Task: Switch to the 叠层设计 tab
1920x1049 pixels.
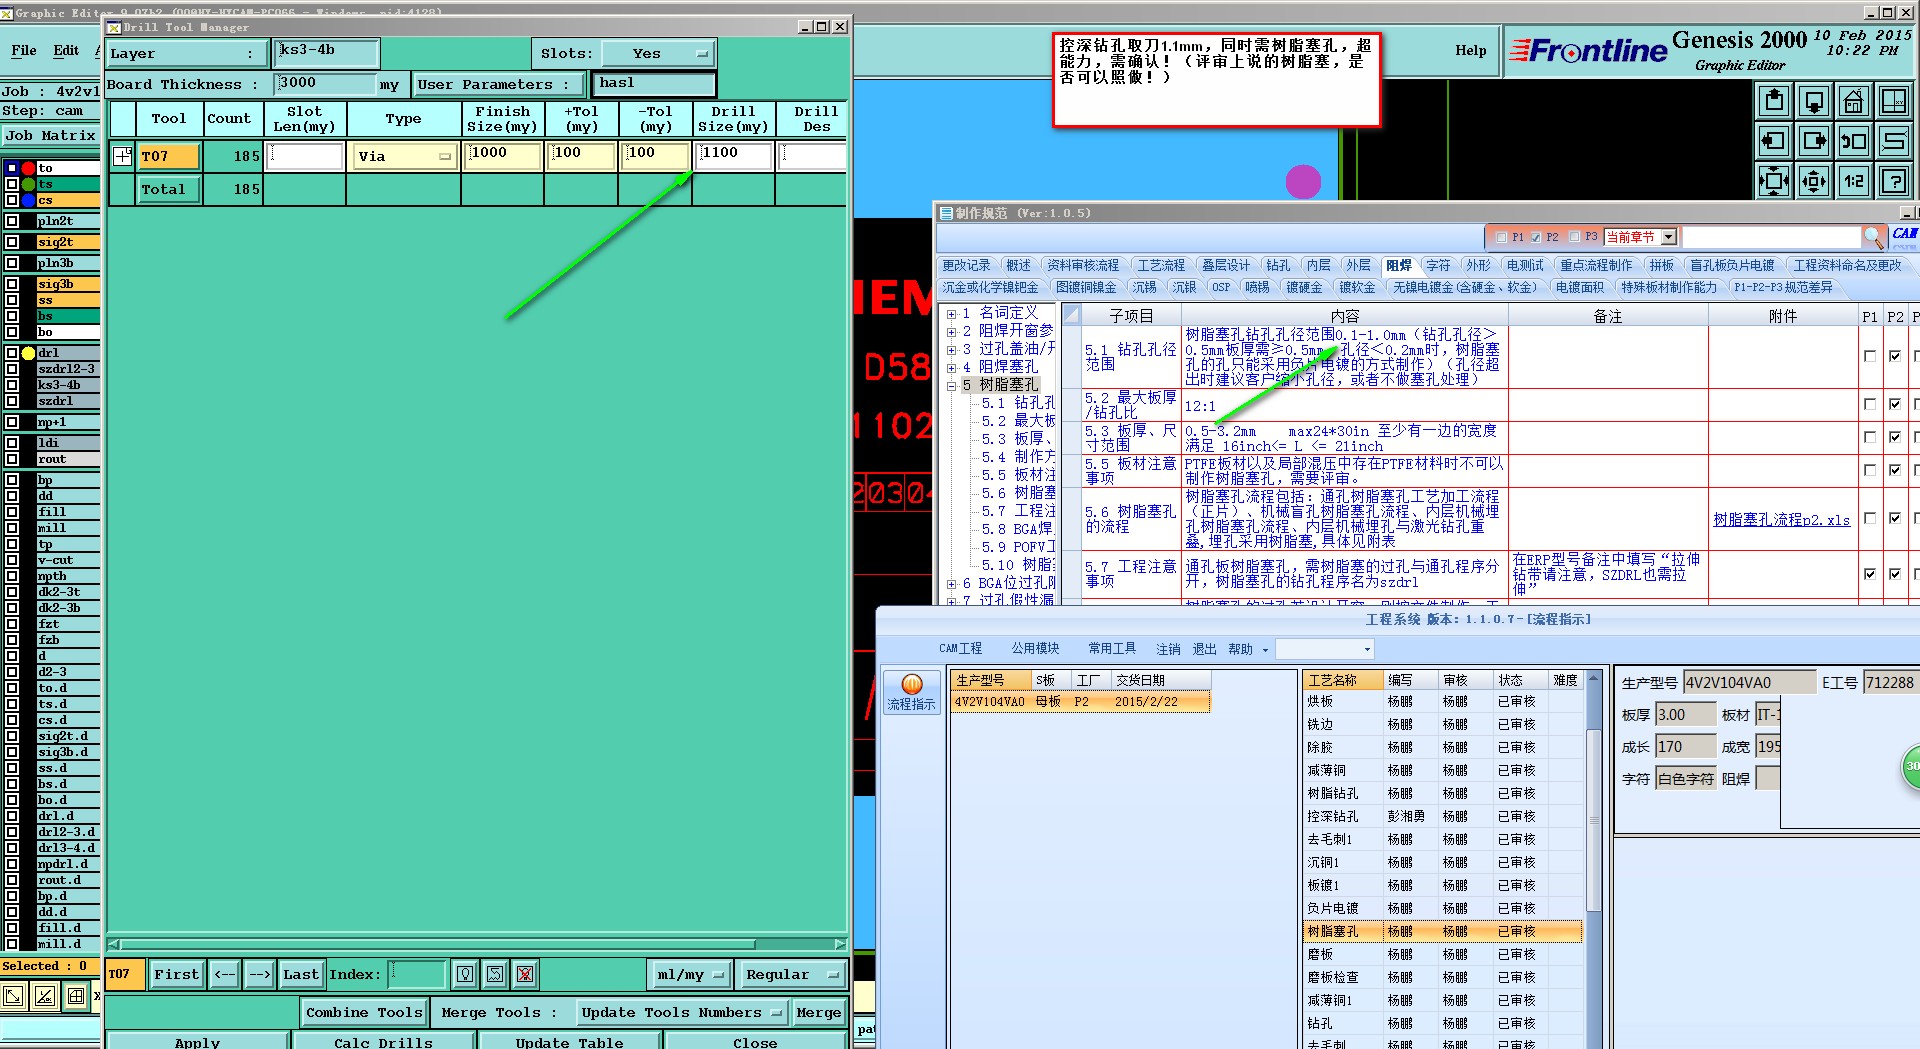Action: tap(1225, 265)
